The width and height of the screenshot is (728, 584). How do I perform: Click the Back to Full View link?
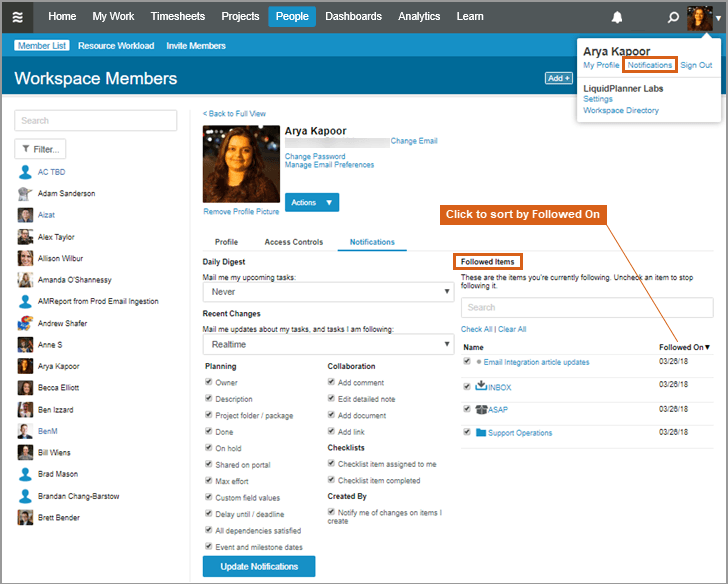click(234, 114)
